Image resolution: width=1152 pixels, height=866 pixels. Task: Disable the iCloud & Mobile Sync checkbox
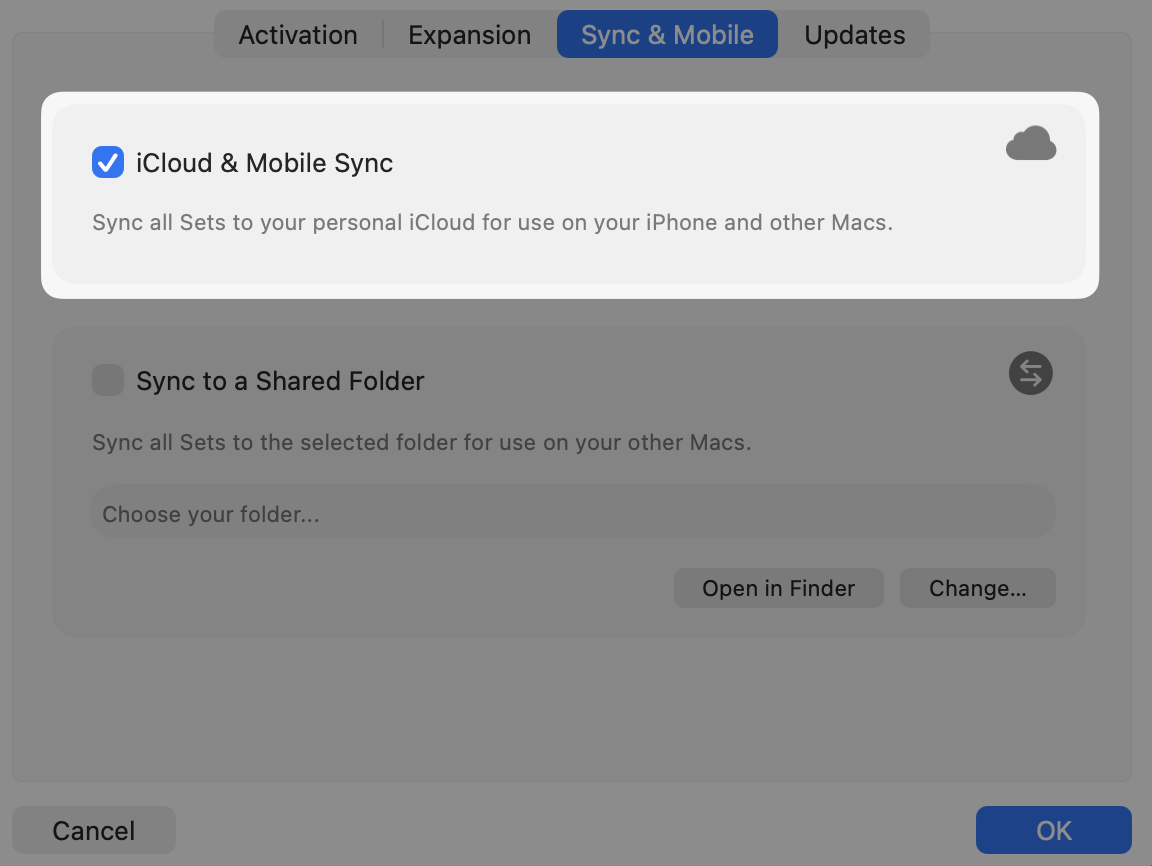[x=108, y=163]
